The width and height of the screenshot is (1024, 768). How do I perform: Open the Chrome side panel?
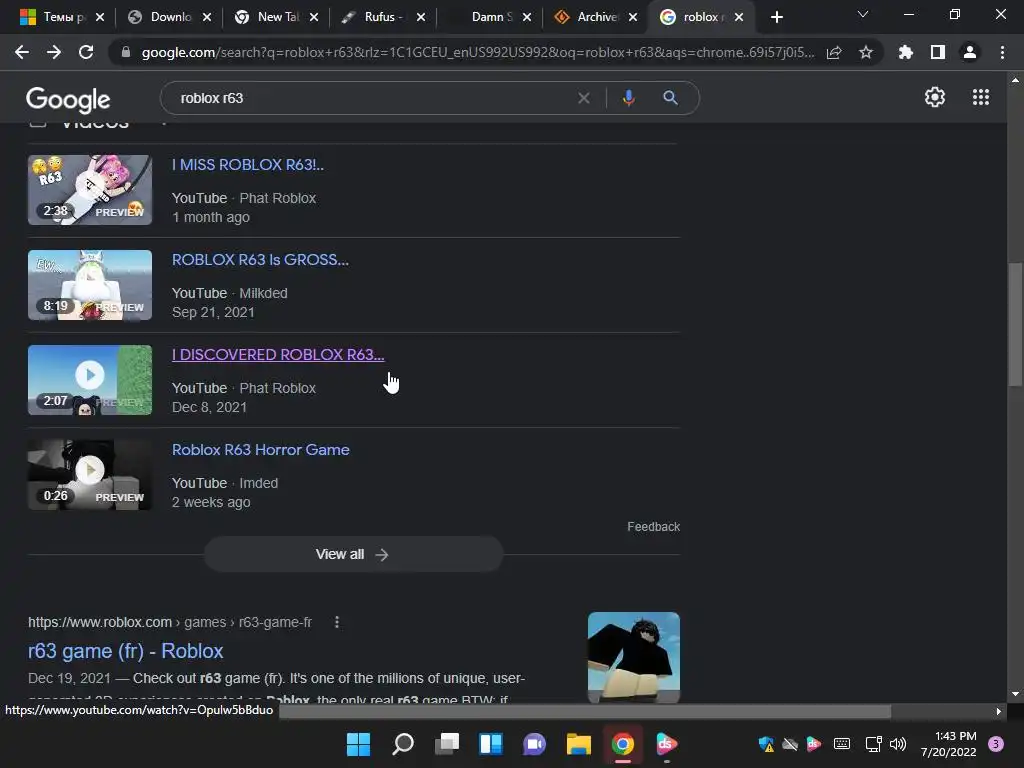pyautogui.click(x=938, y=52)
